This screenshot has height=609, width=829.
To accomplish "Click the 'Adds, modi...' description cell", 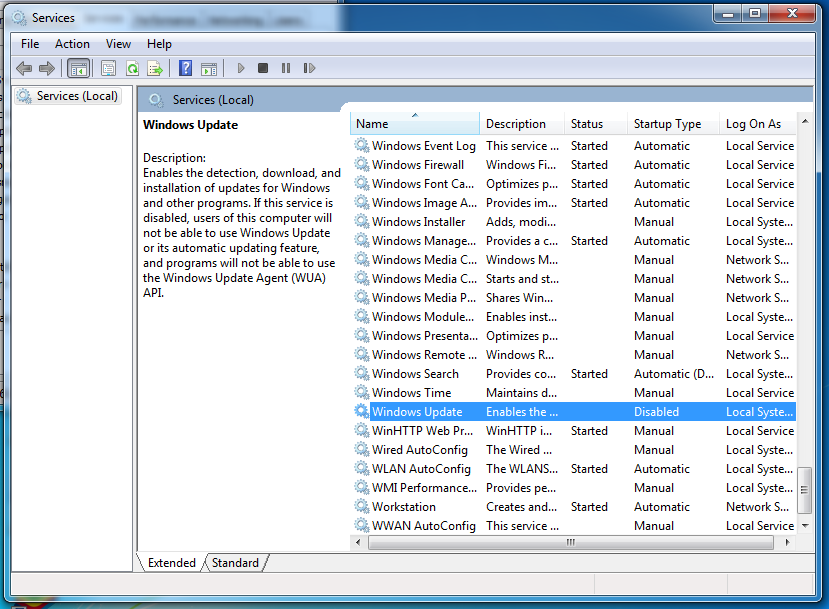I will point(521,222).
